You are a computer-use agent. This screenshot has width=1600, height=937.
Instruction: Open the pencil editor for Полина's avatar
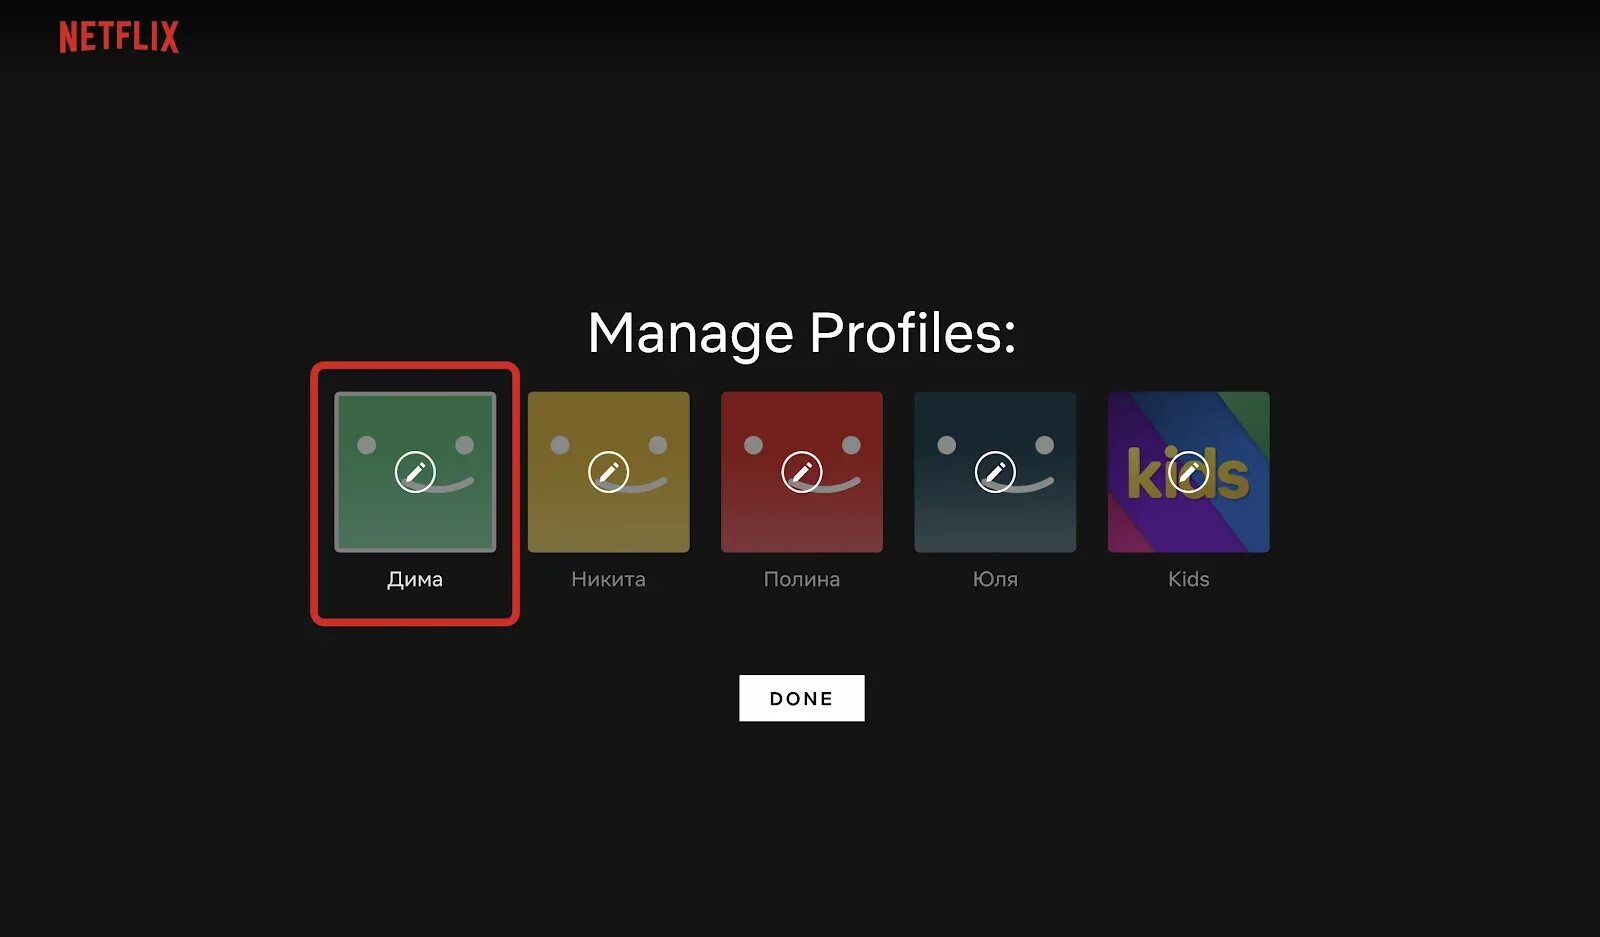click(x=802, y=472)
